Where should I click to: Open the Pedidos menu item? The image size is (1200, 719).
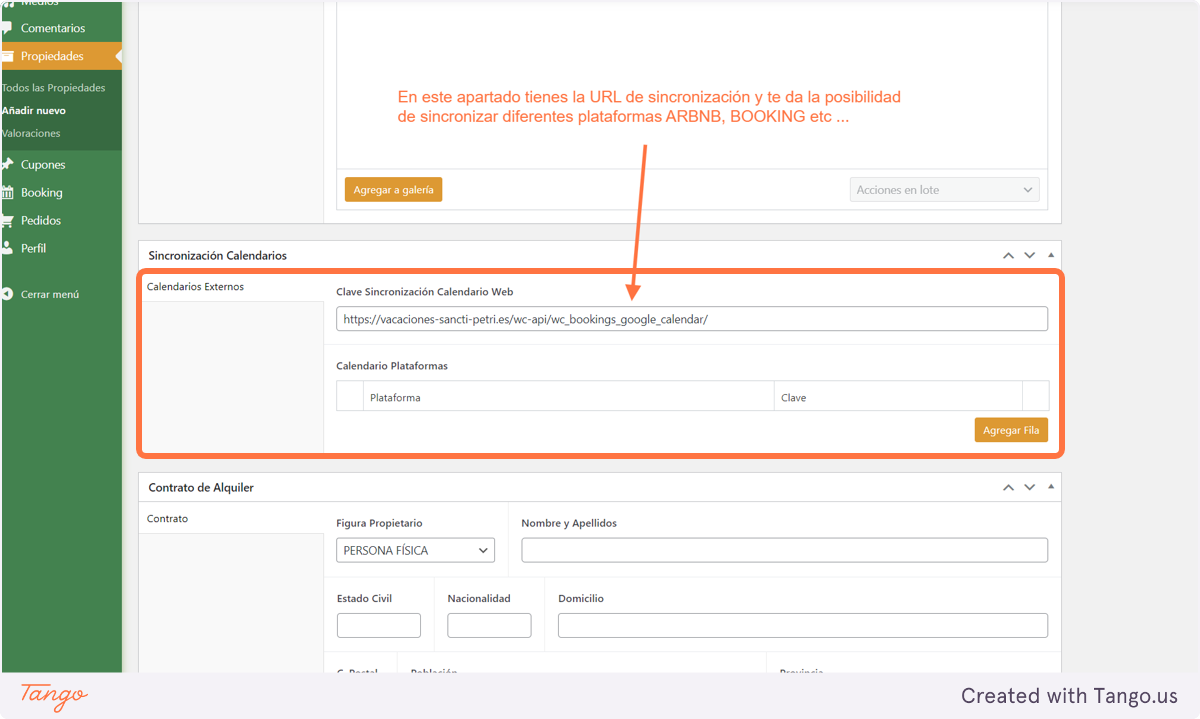41,221
